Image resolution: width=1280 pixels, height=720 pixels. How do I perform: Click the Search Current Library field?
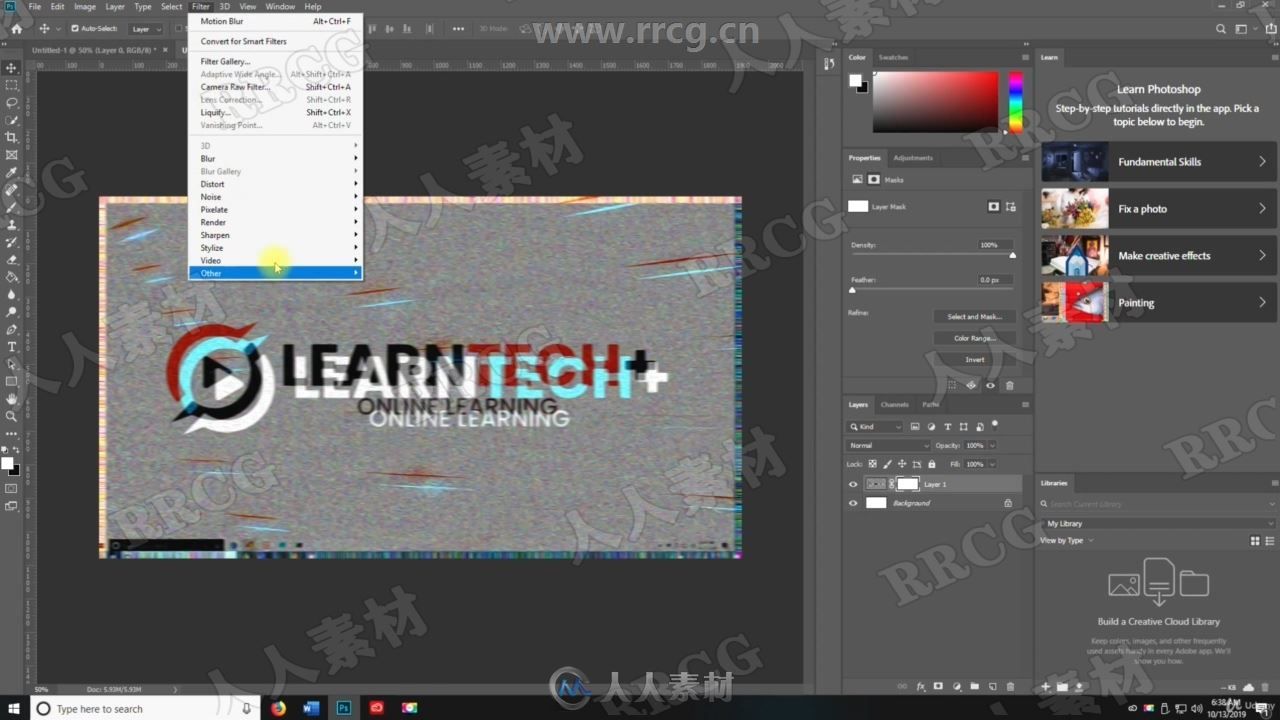1158,504
